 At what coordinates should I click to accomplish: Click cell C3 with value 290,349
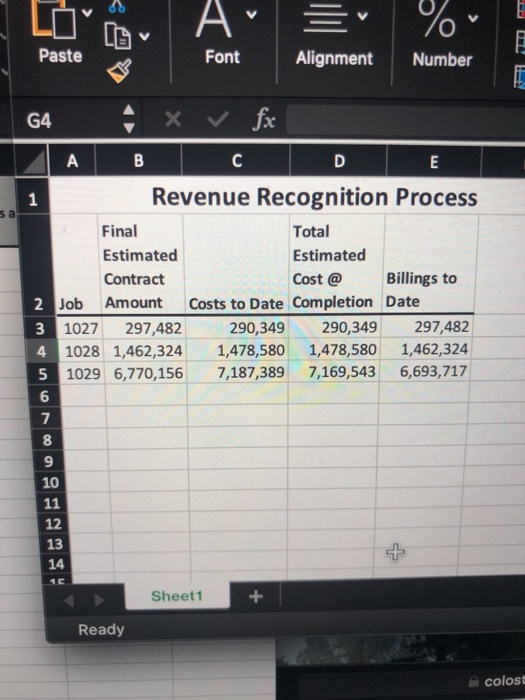pos(237,328)
